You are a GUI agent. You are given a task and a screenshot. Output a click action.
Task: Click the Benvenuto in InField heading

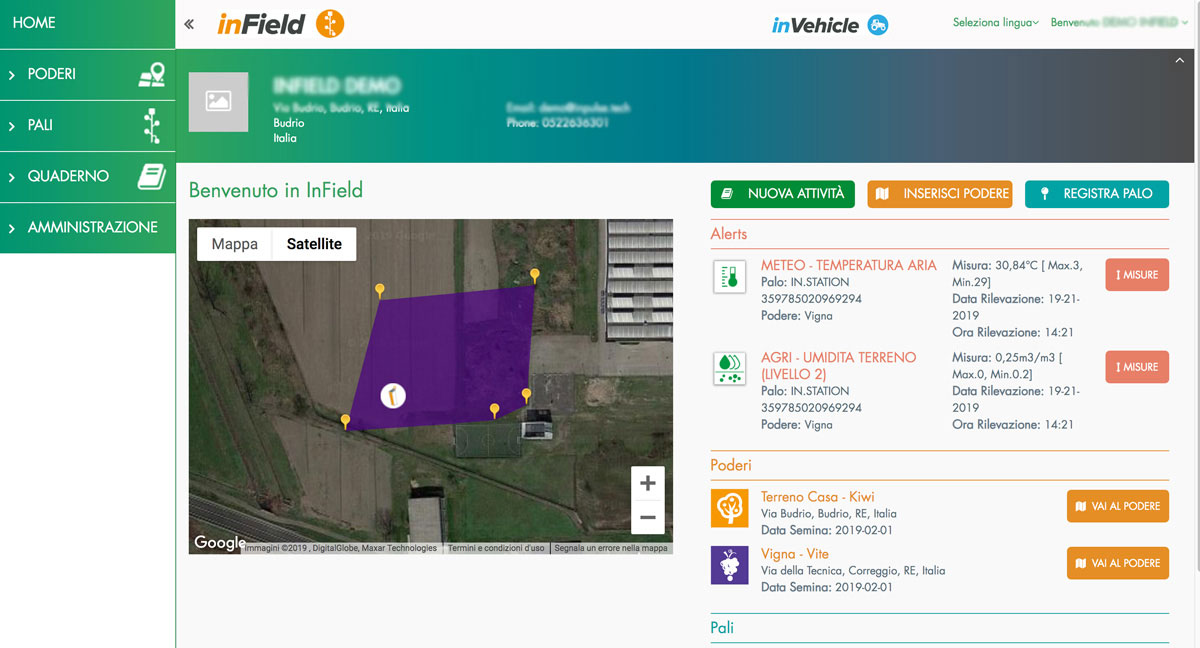tap(276, 190)
